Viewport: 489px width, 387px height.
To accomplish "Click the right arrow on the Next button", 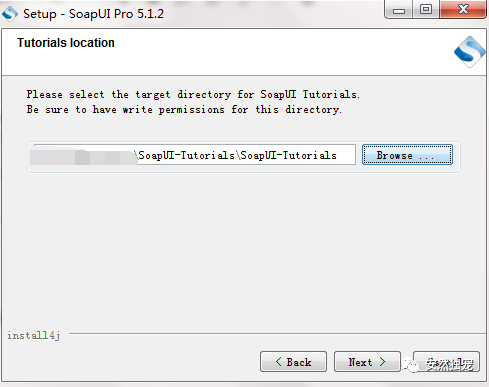I will tap(382, 362).
